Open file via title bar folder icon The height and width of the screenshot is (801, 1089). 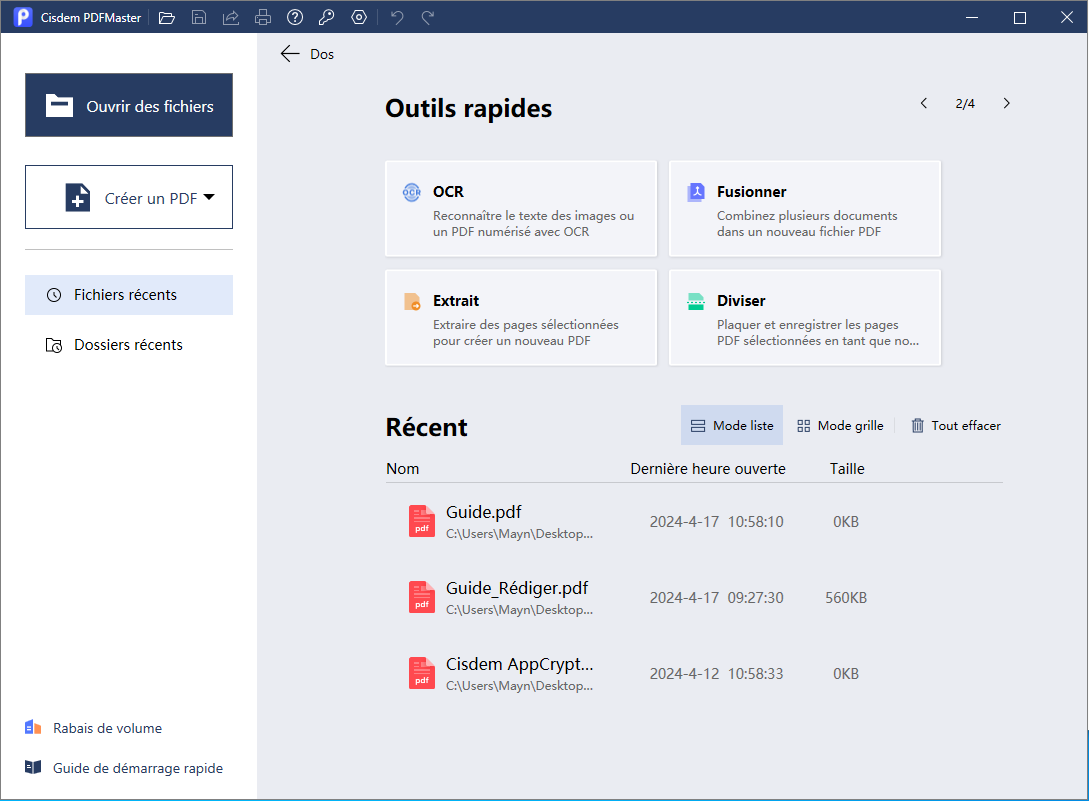[x=167, y=17]
